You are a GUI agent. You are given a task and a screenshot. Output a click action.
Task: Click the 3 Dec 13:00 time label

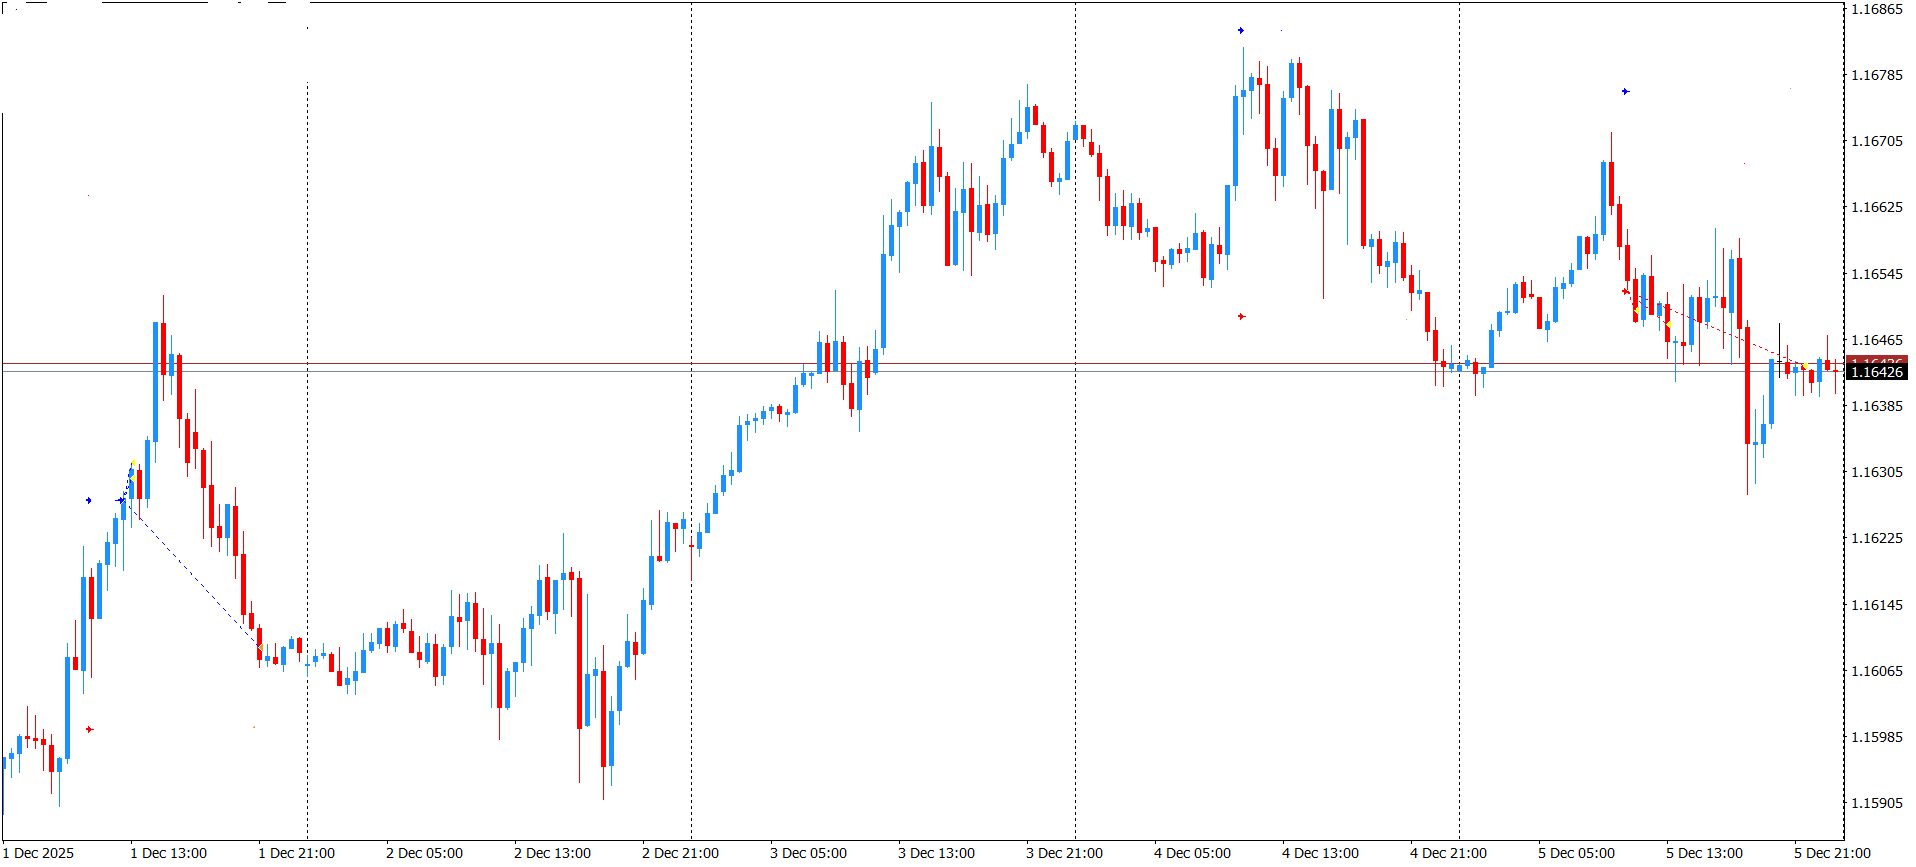click(937, 853)
